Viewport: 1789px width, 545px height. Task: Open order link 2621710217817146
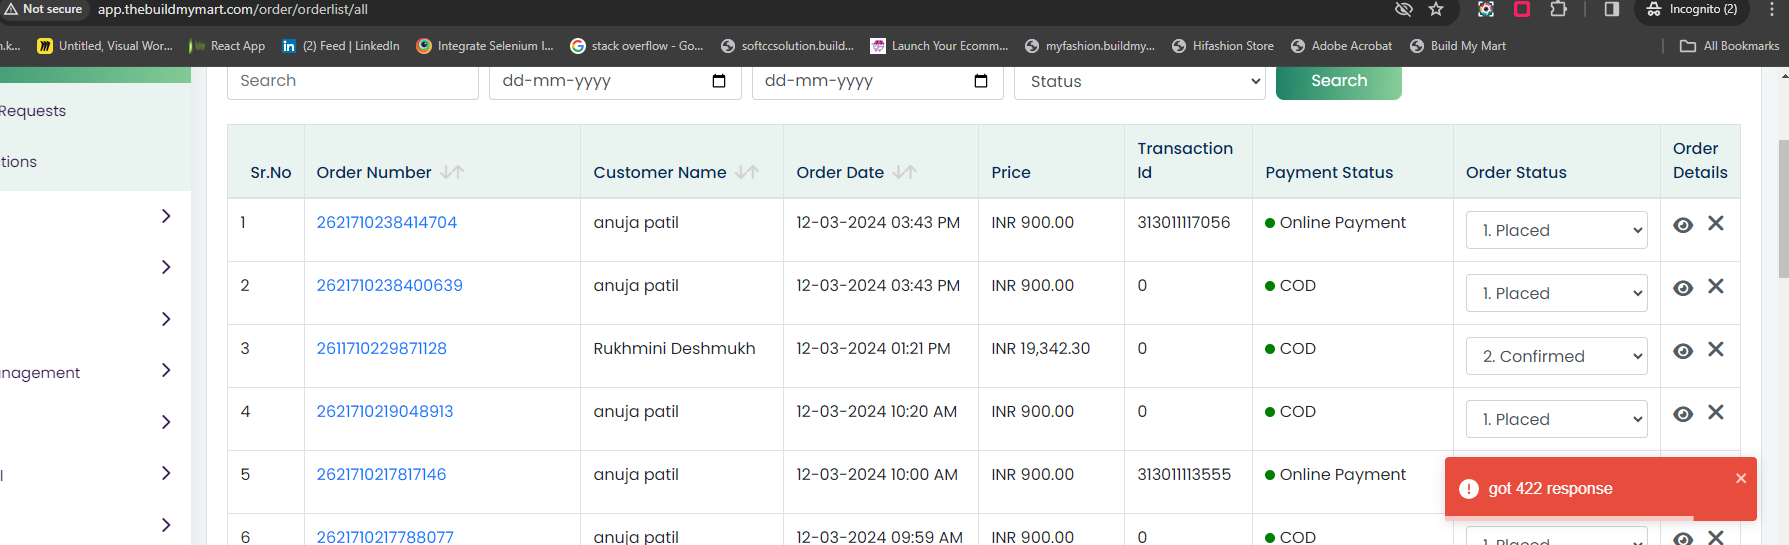click(382, 474)
